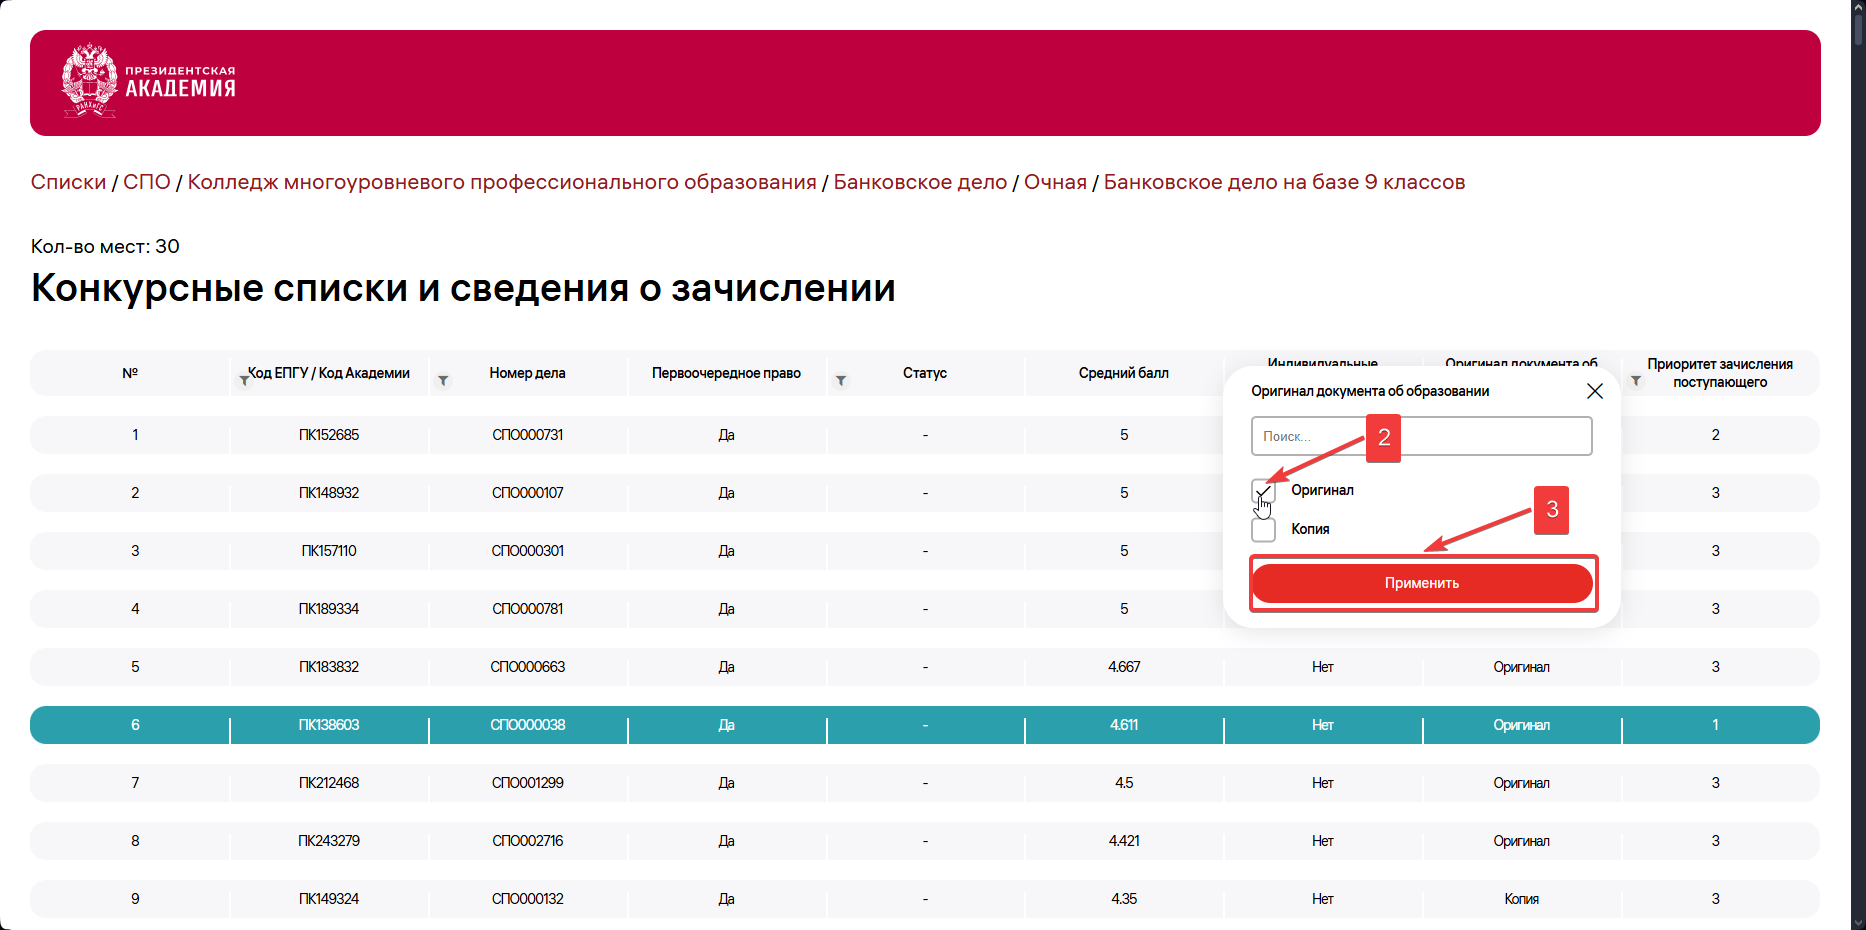Open the filter for Первоочередное право column
Image resolution: width=1866 pixels, height=930 pixels.
tap(843, 380)
